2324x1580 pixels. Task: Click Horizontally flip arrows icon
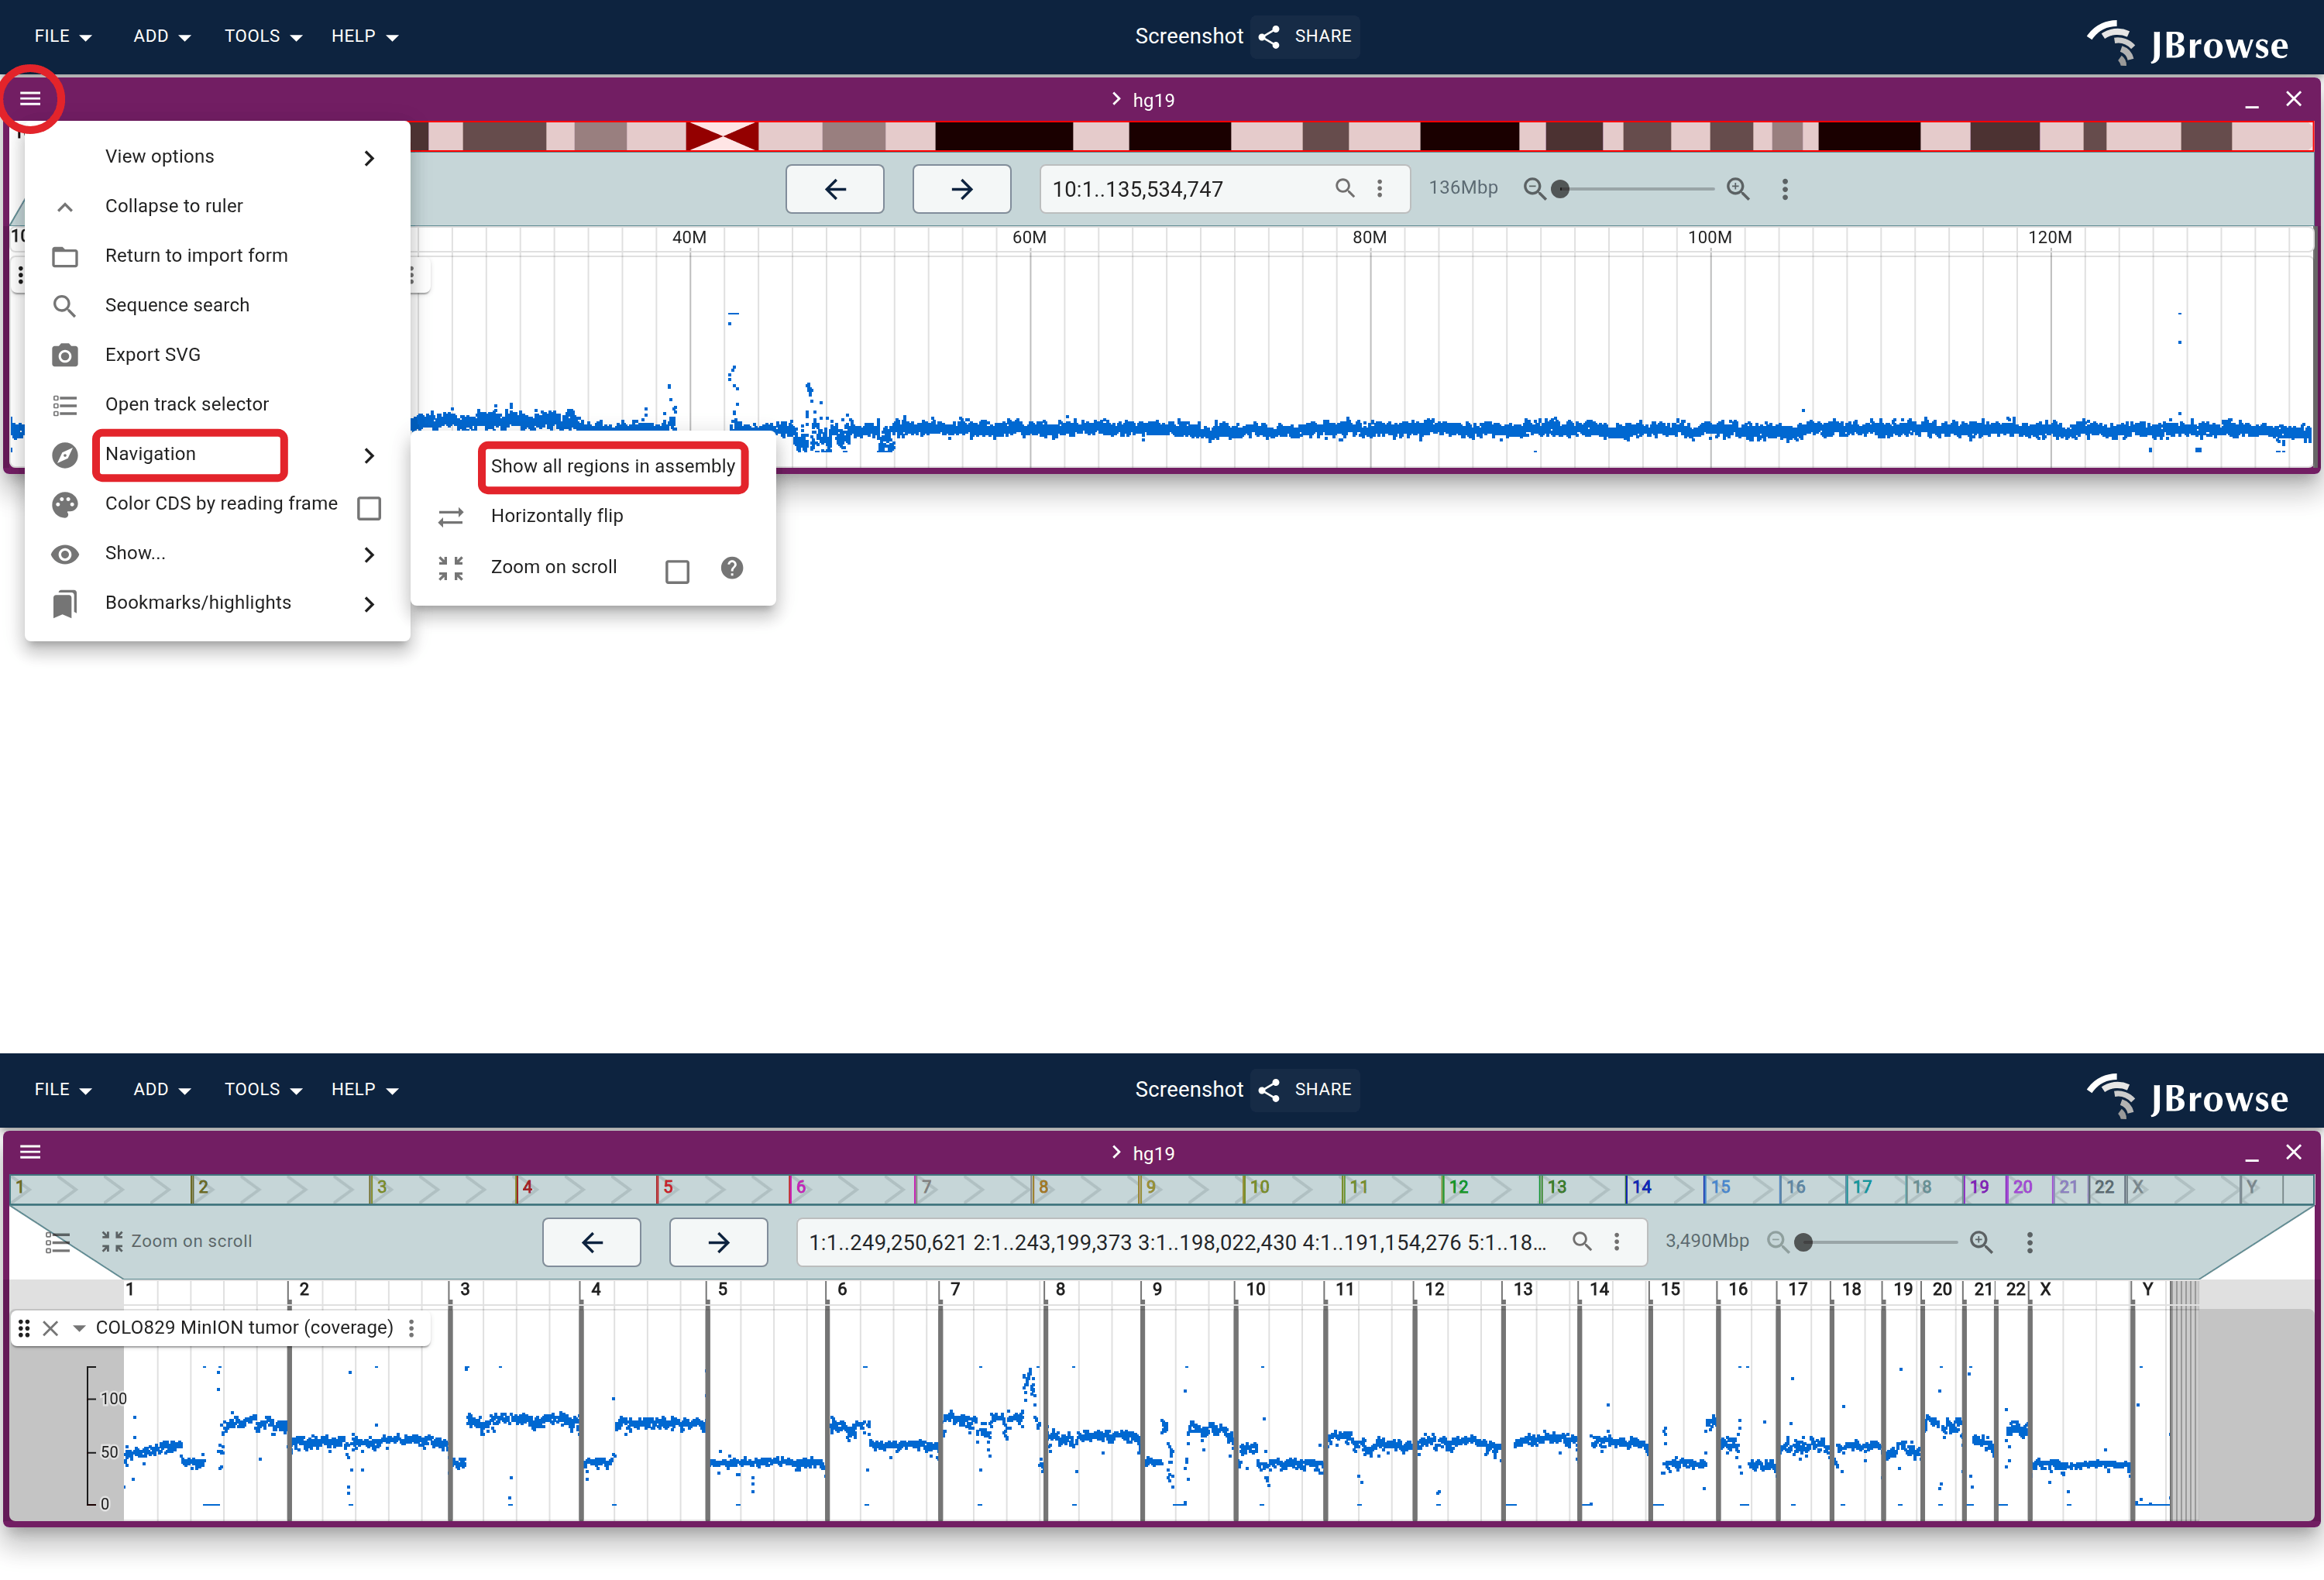tap(451, 516)
